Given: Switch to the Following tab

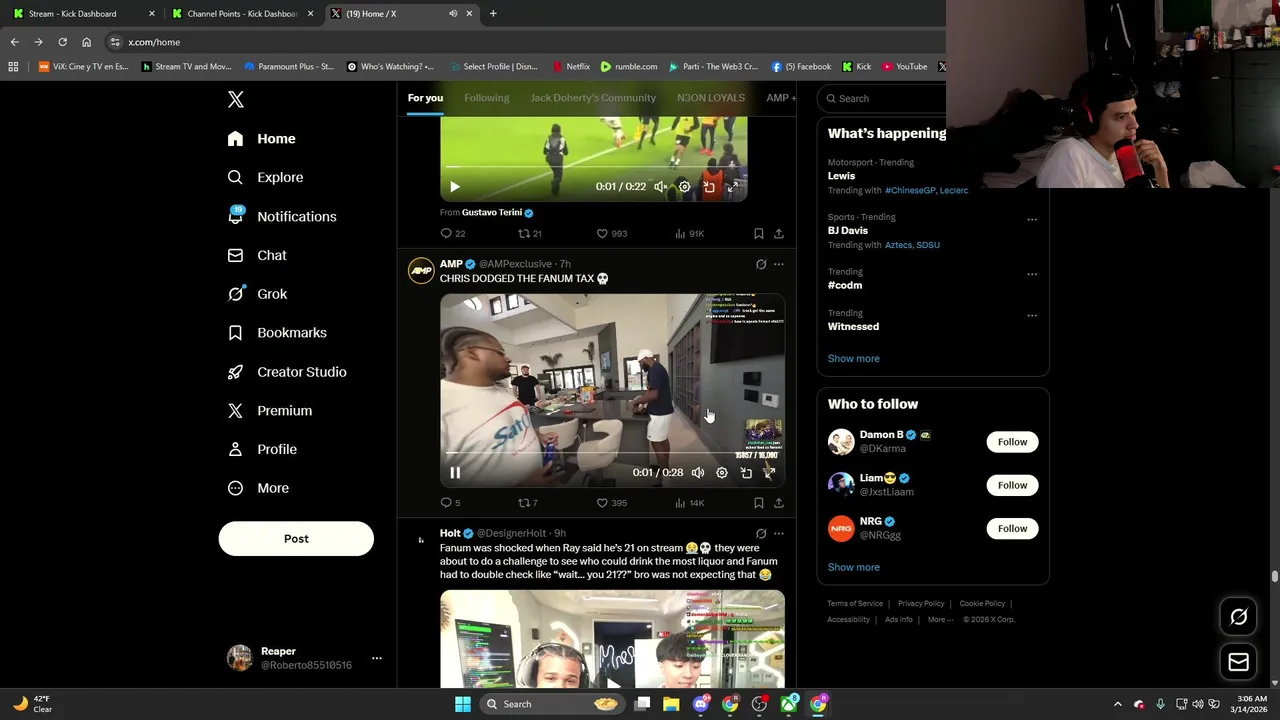Looking at the screenshot, I should (487, 98).
